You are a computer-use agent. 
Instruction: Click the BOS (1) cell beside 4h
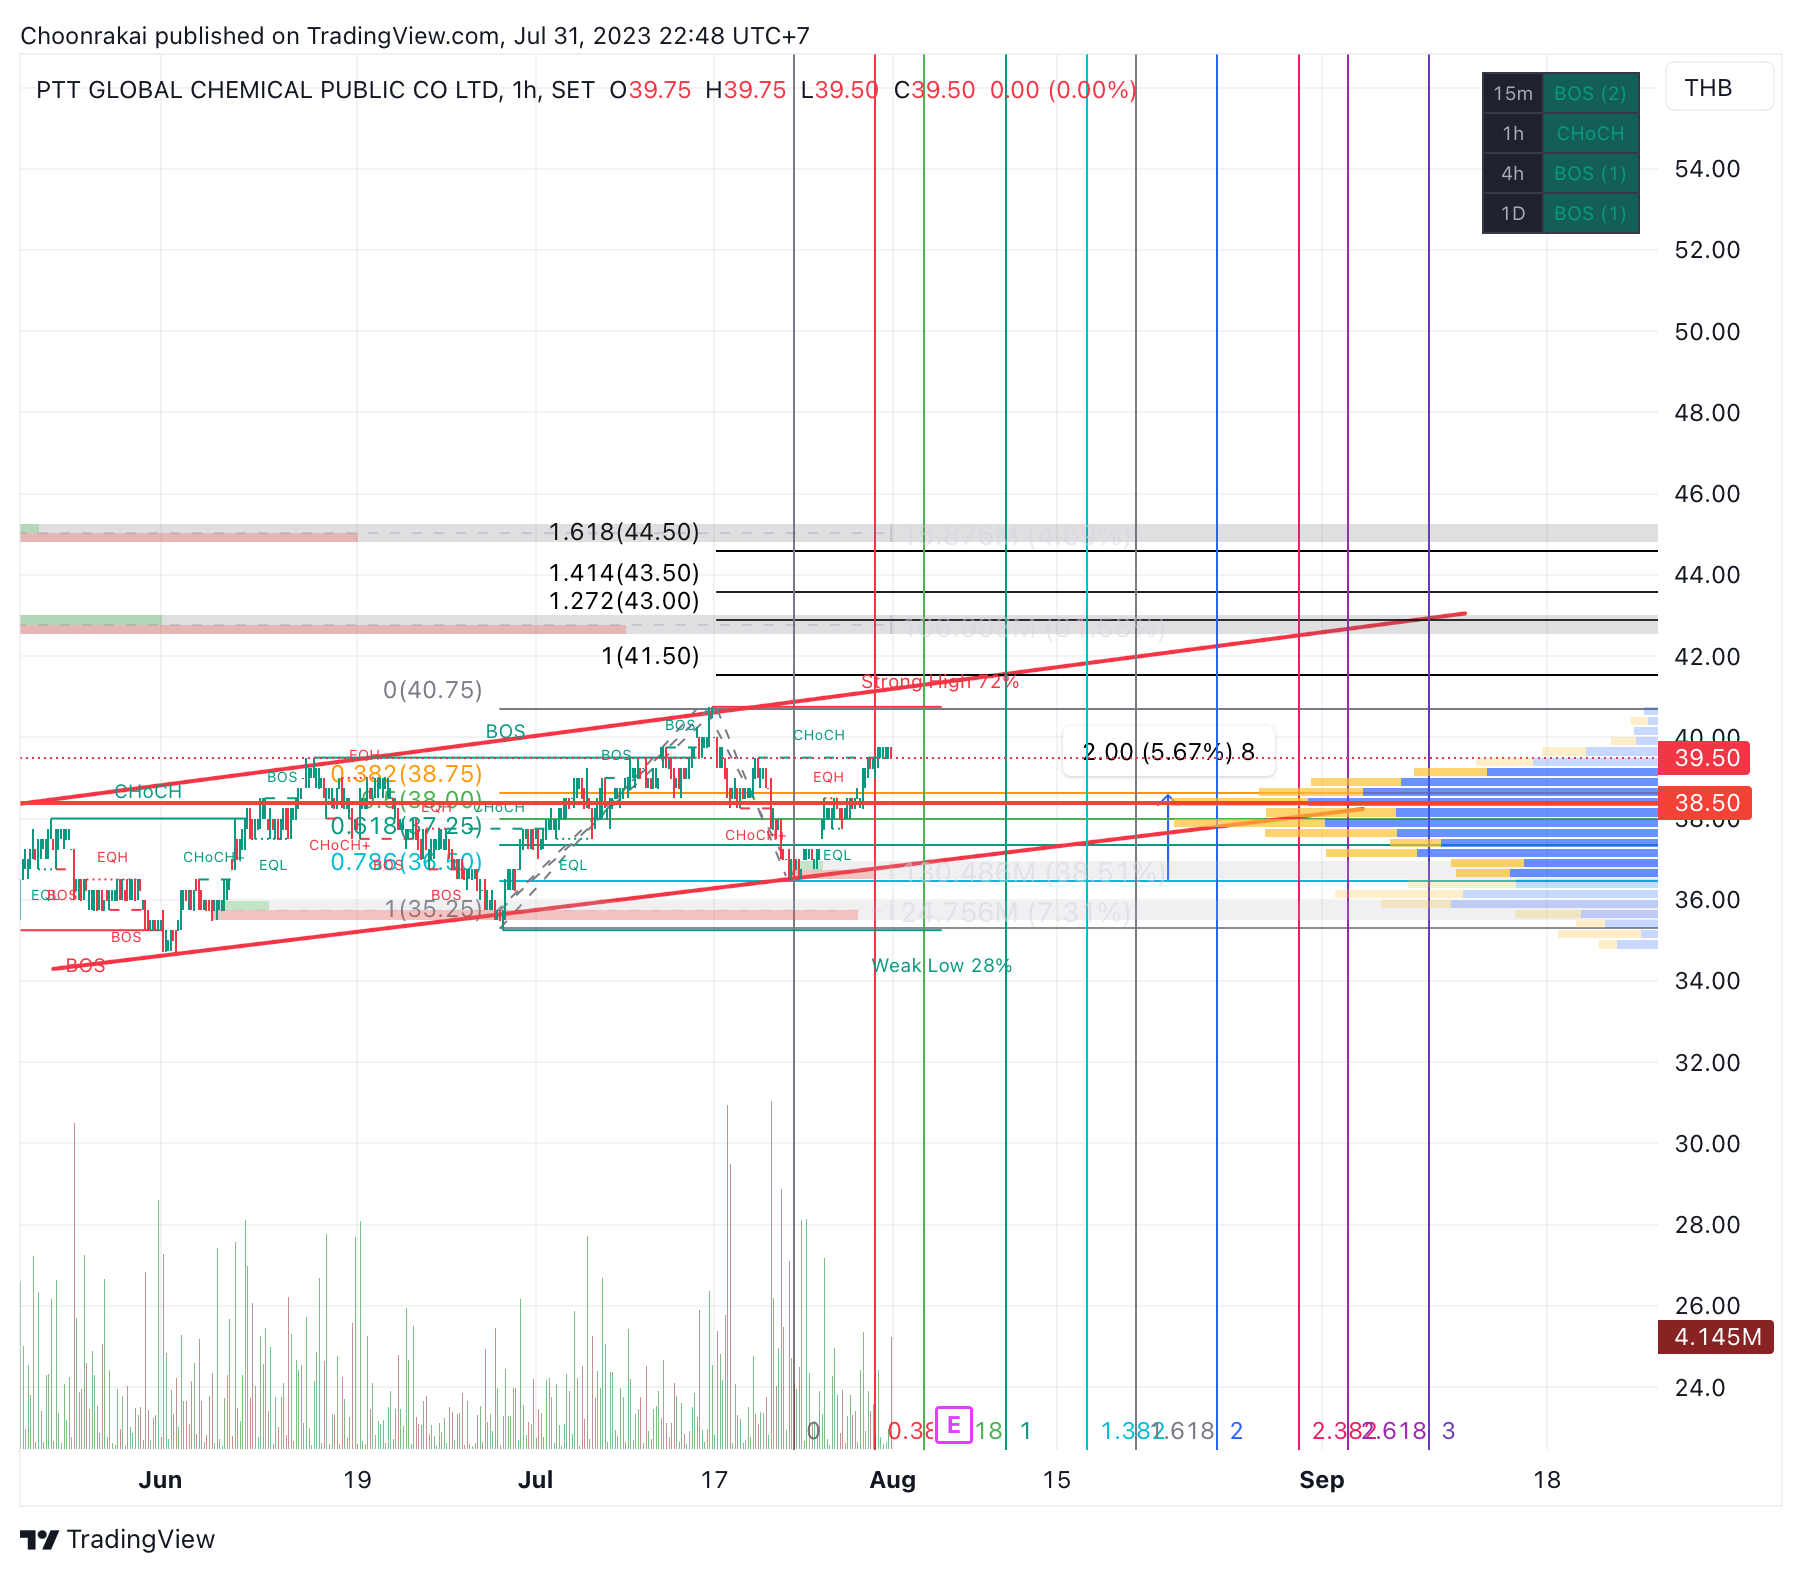pyautogui.click(x=1590, y=173)
